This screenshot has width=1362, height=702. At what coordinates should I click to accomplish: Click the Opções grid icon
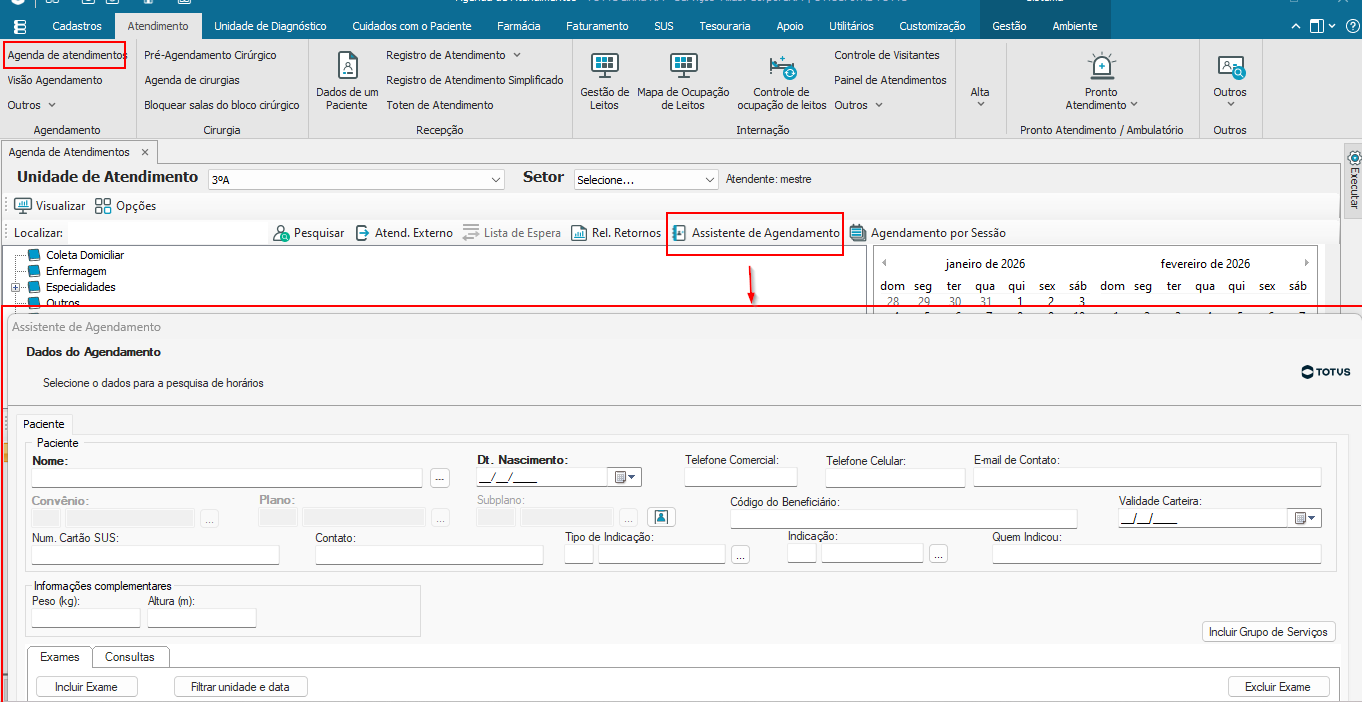click(x=103, y=205)
